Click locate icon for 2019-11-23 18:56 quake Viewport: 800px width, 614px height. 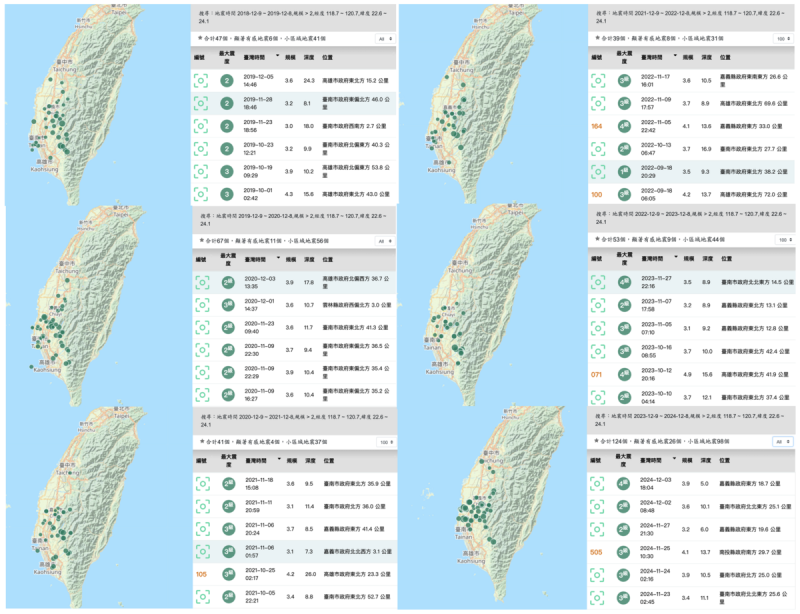[x=201, y=126]
